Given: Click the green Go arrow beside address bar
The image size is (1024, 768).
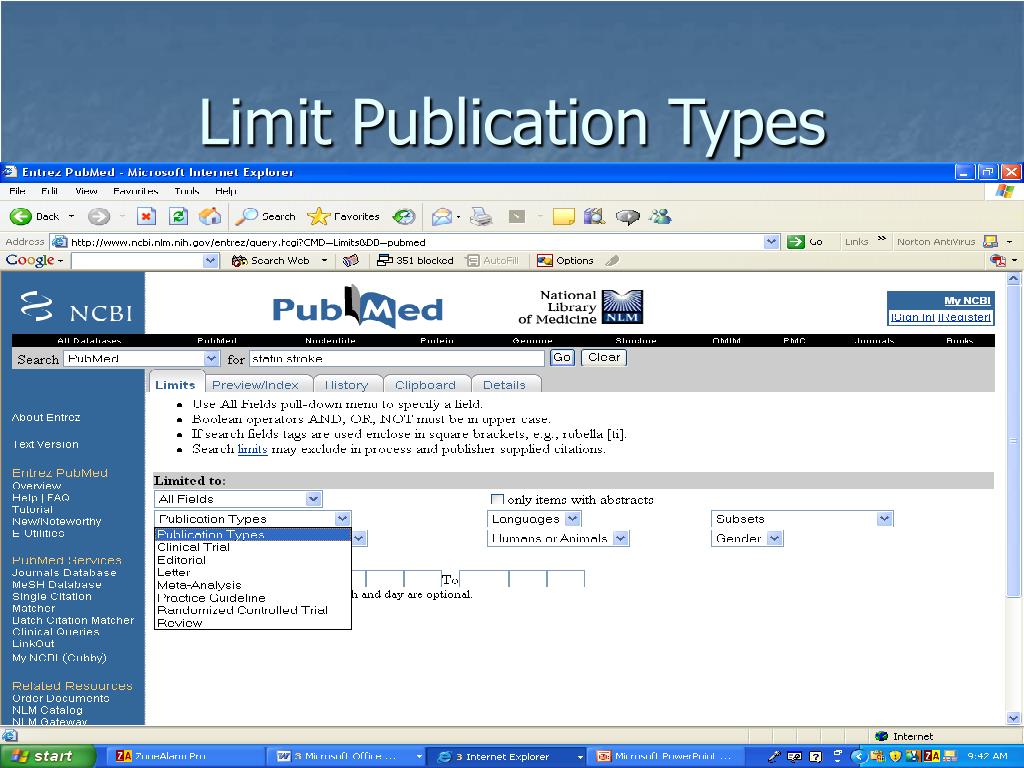Looking at the screenshot, I should coord(795,242).
